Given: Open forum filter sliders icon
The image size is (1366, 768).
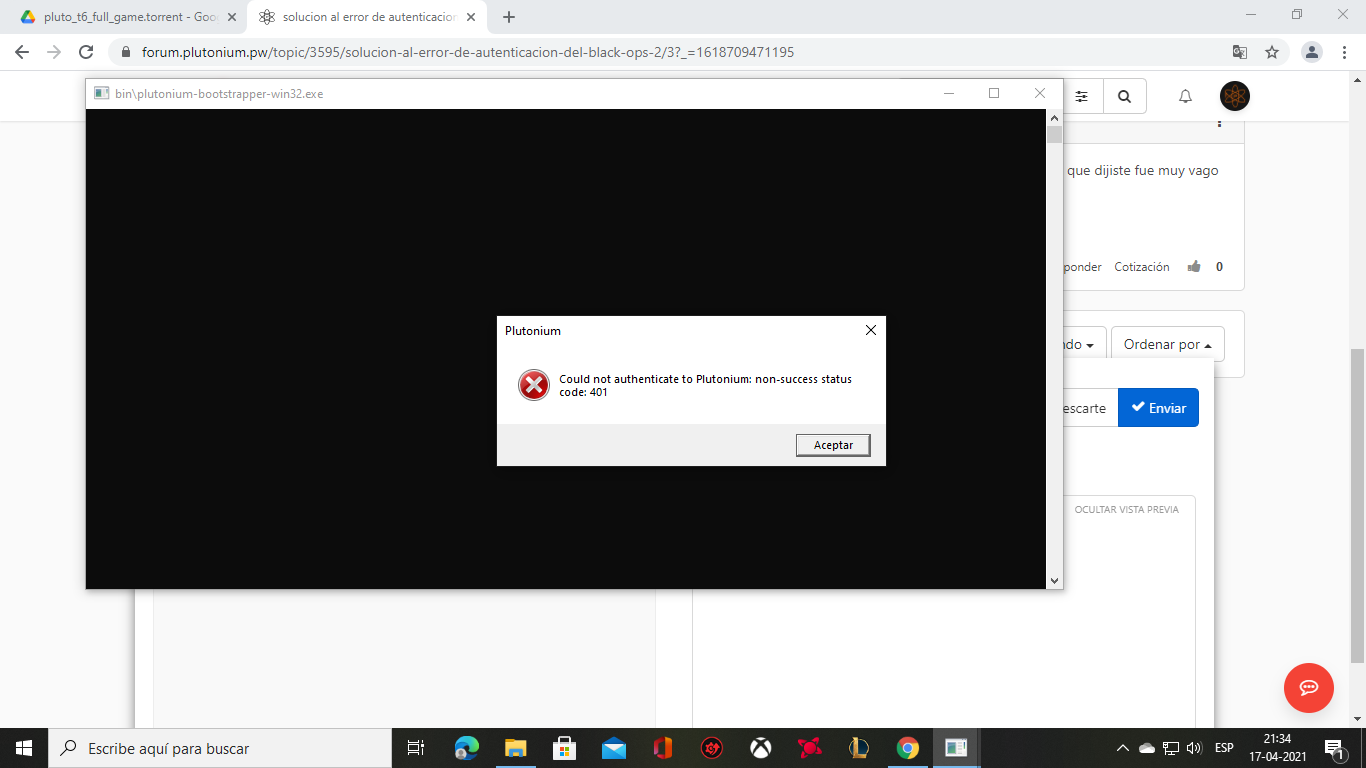Looking at the screenshot, I should (1081, 96).
